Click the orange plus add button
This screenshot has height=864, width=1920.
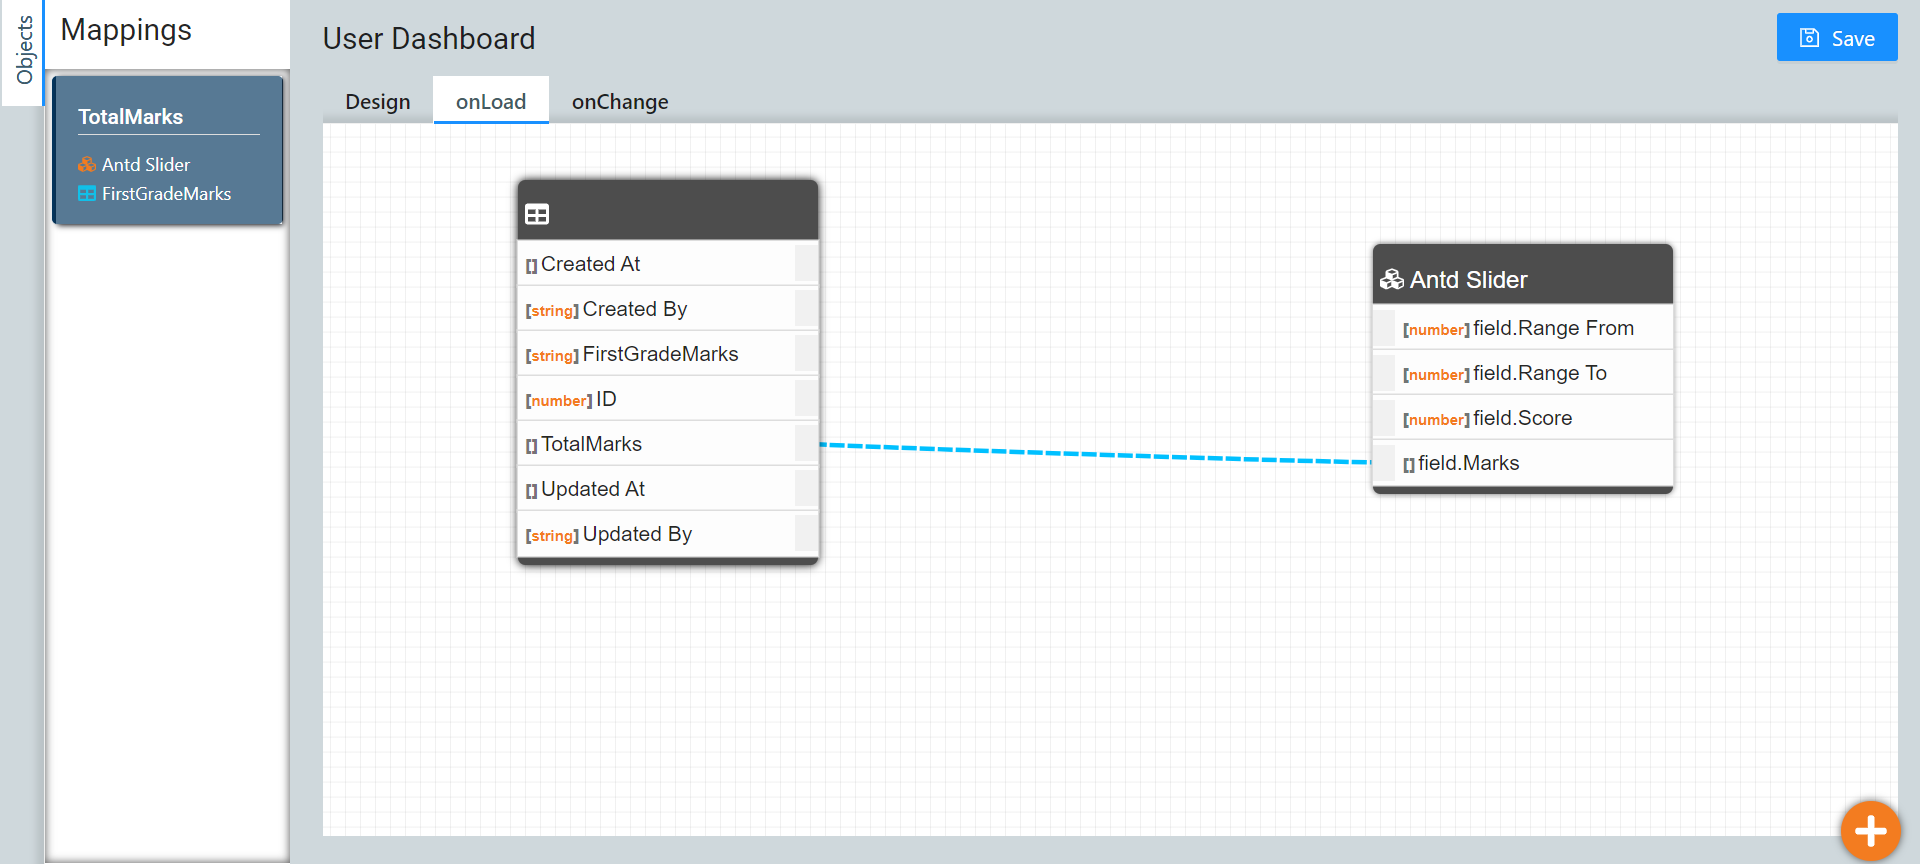[1870, 830]
